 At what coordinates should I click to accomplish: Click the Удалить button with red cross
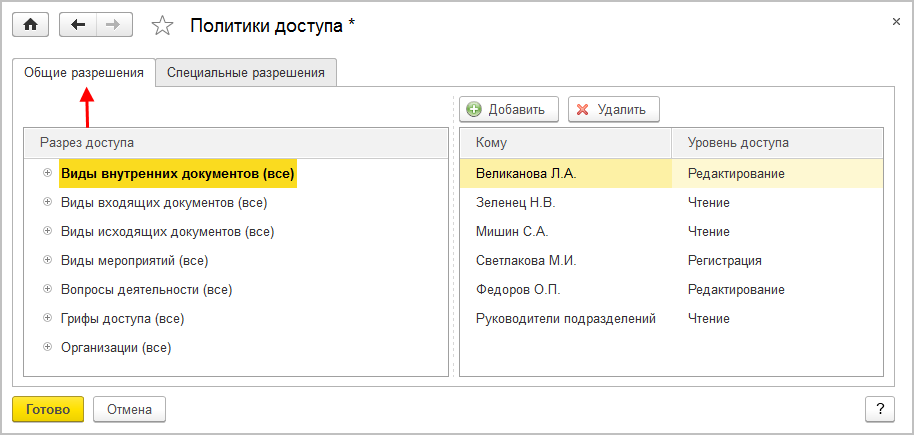click(613, 110)
